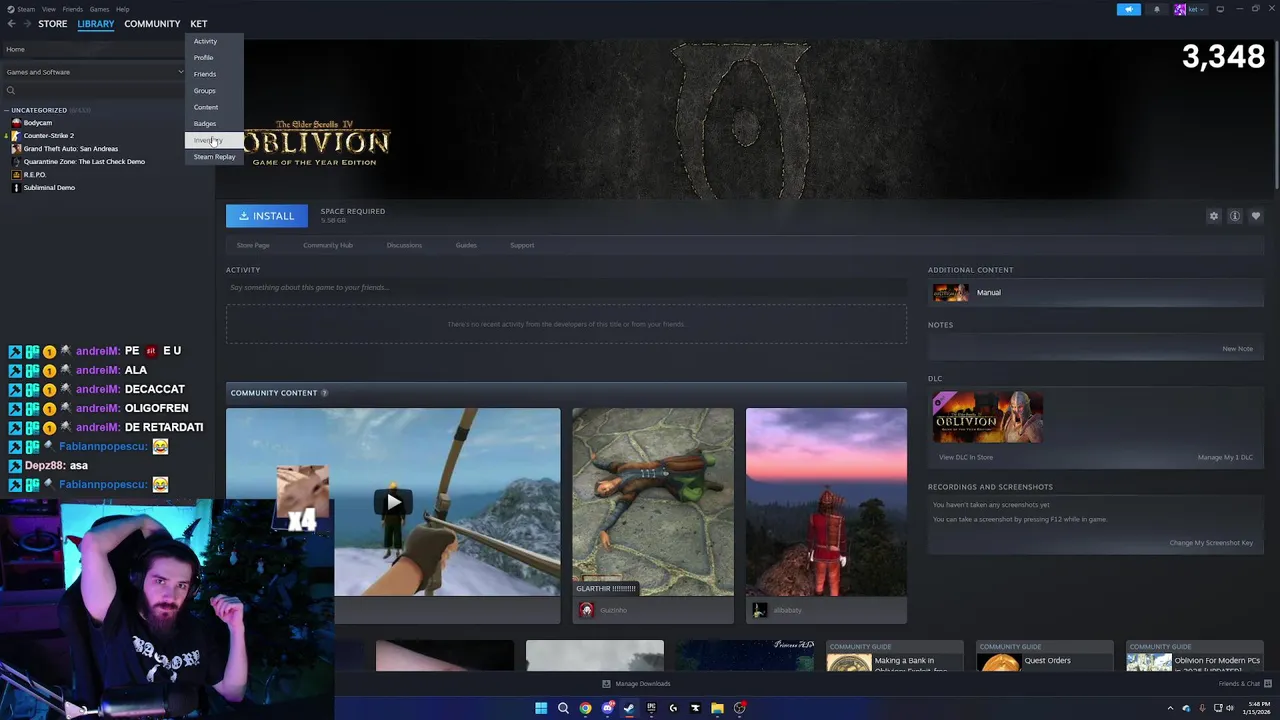Add Oblivion to favorites heart icon
1280x720 pixels.
(x=1256, y=216)
